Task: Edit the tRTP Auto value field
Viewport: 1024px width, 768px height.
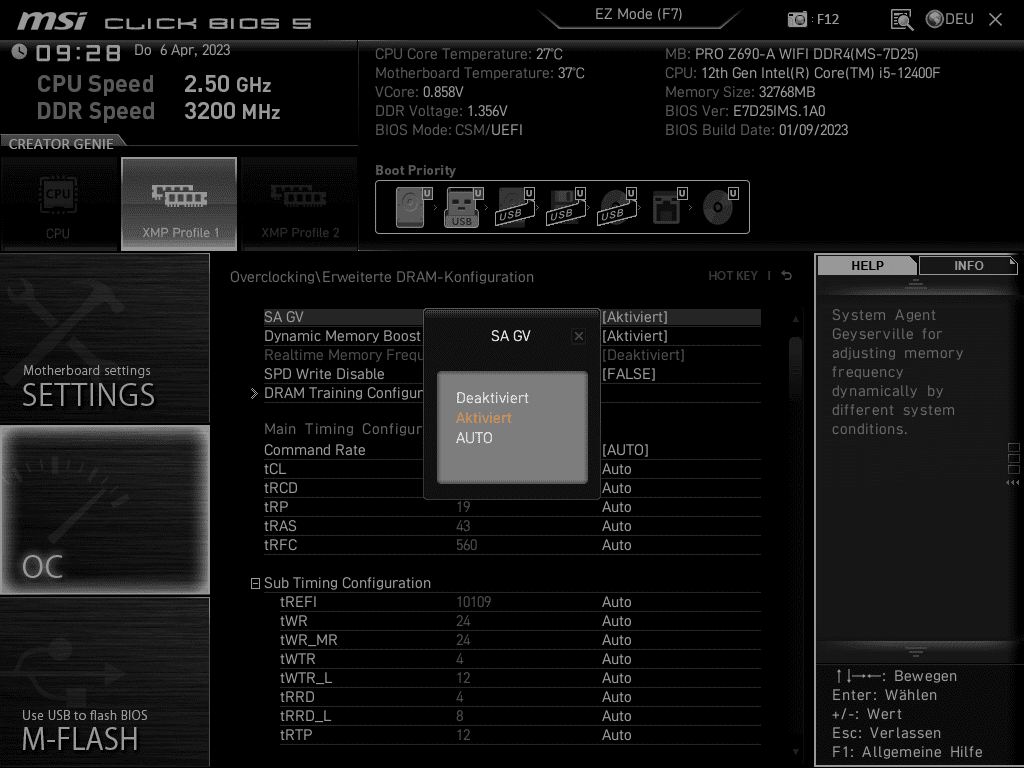Action: coord(616,734)
